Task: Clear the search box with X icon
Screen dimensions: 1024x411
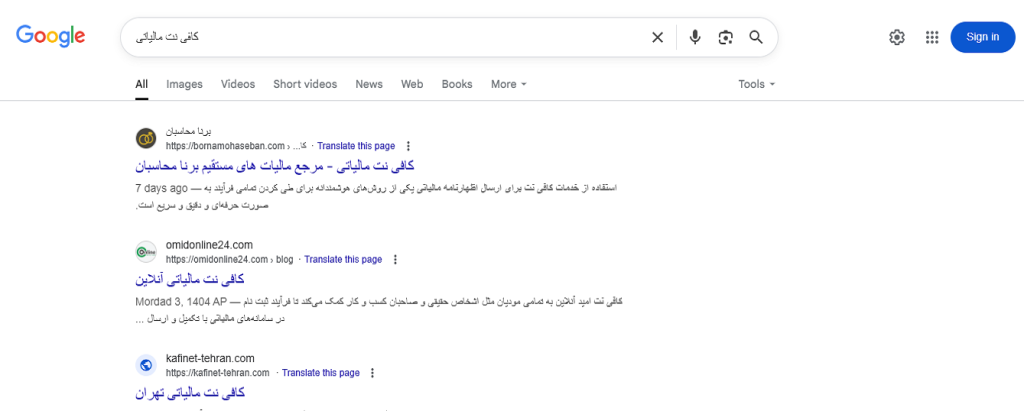Action: 658,37
